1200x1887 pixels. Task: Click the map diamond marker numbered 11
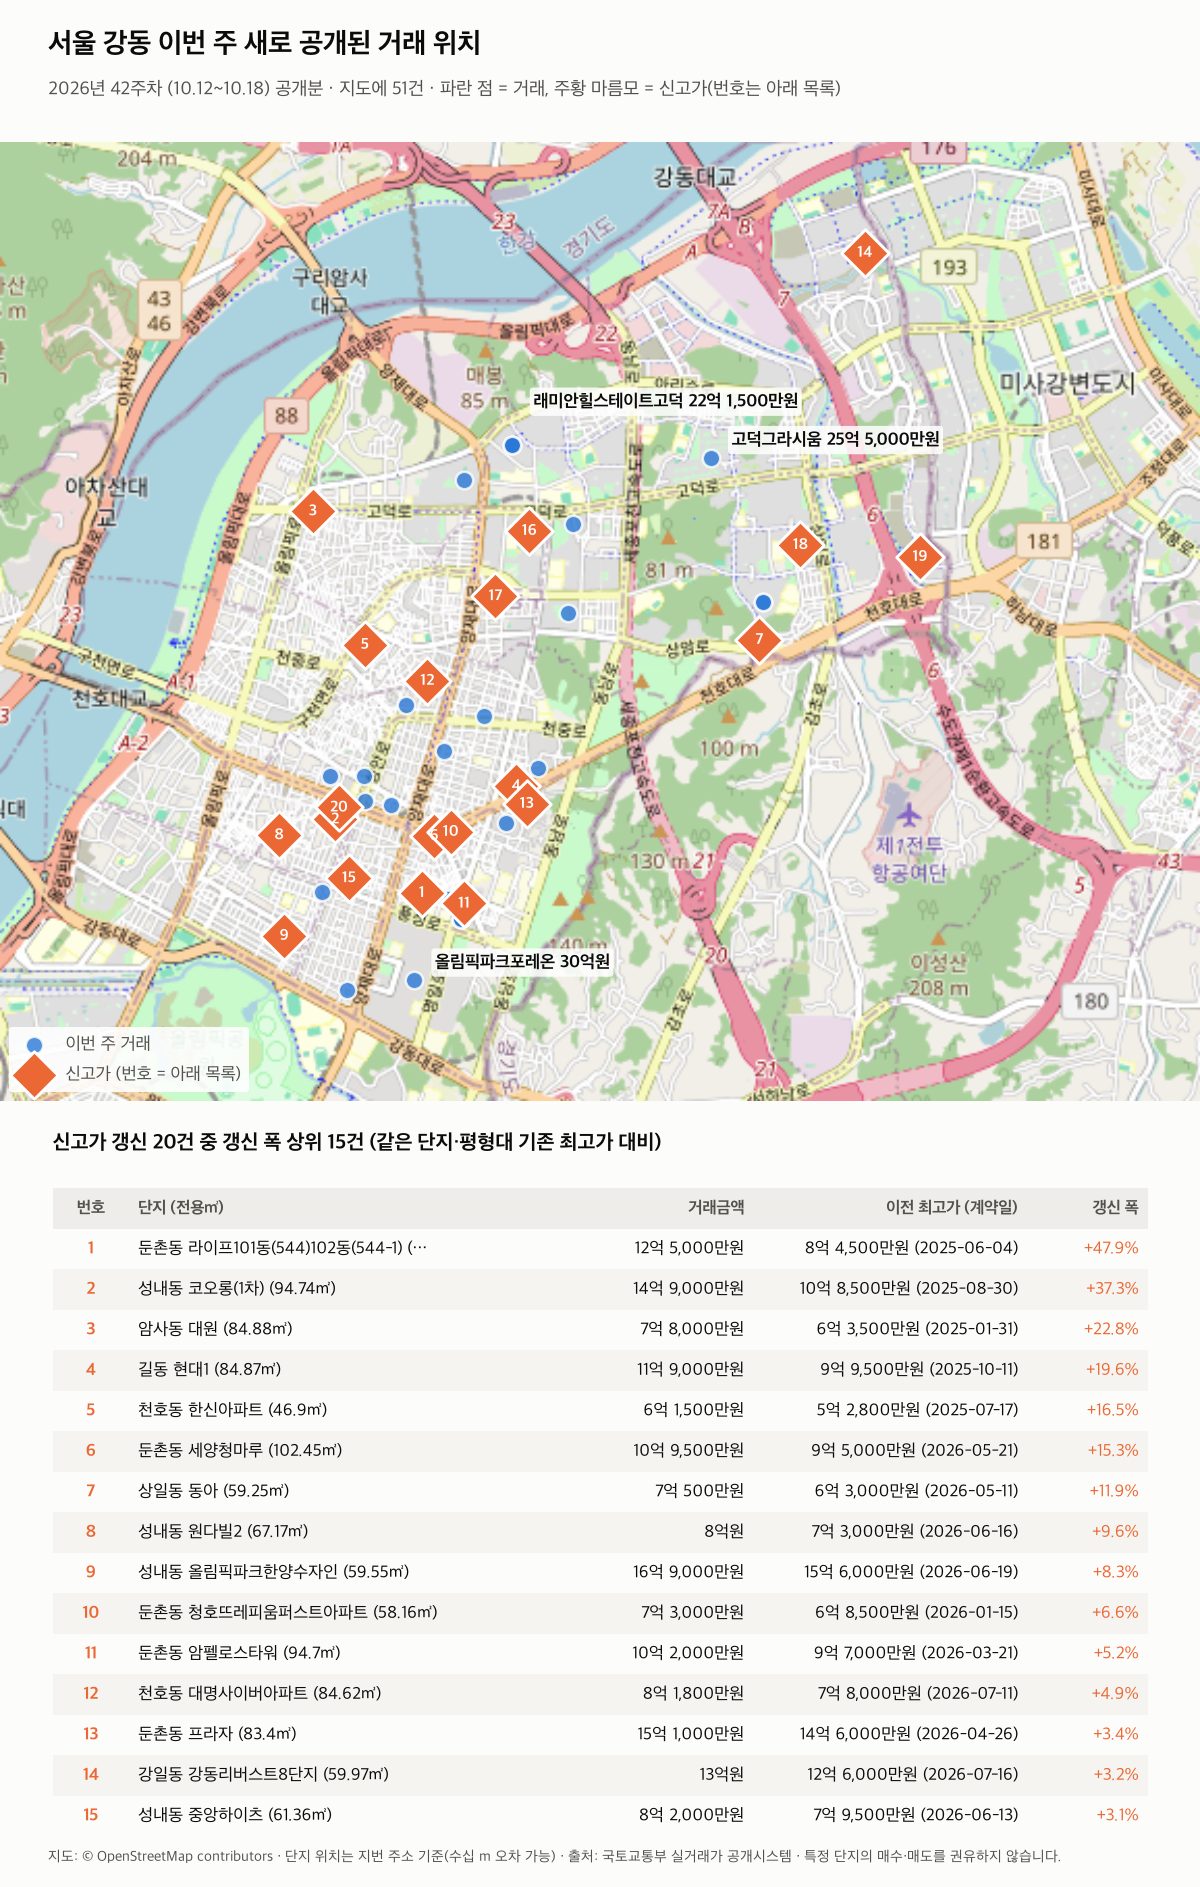[464, 902]
